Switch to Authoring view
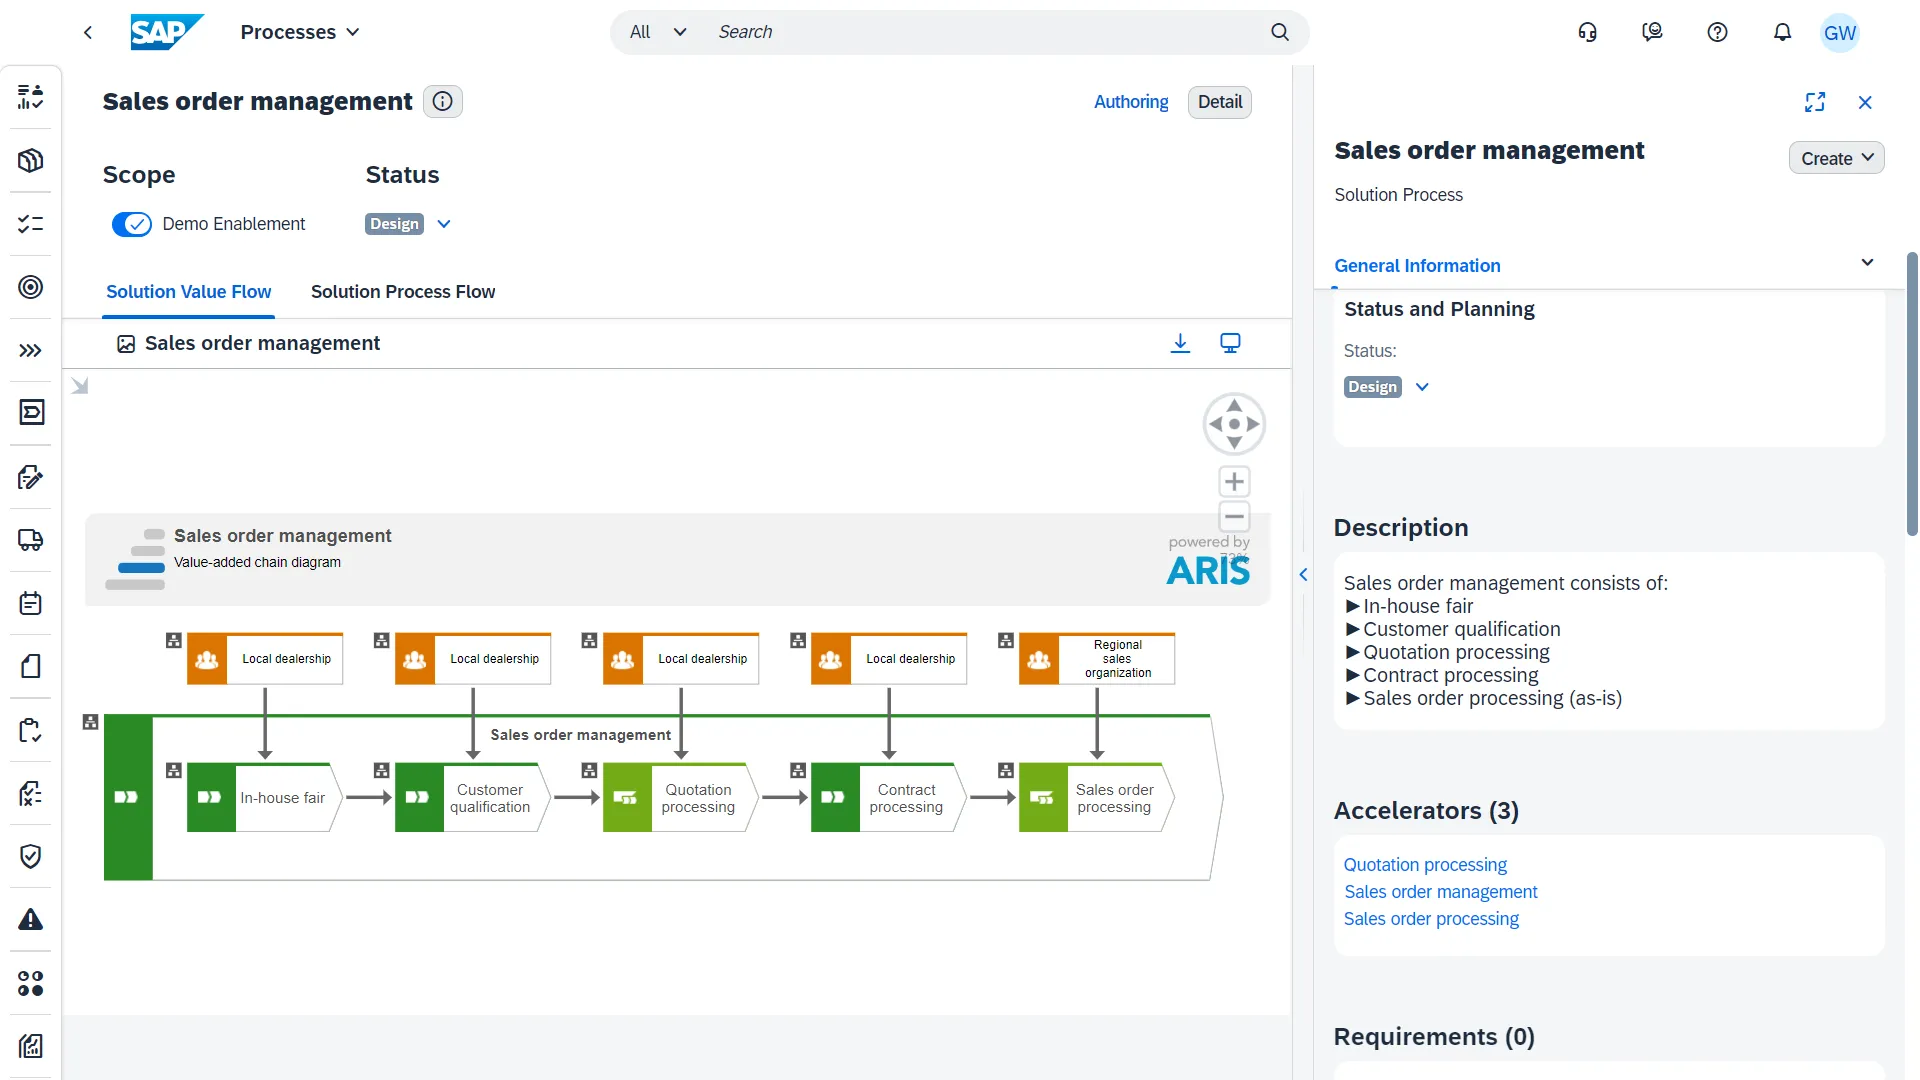Screen dimensions: 1920x1080 pos(1131,102)
